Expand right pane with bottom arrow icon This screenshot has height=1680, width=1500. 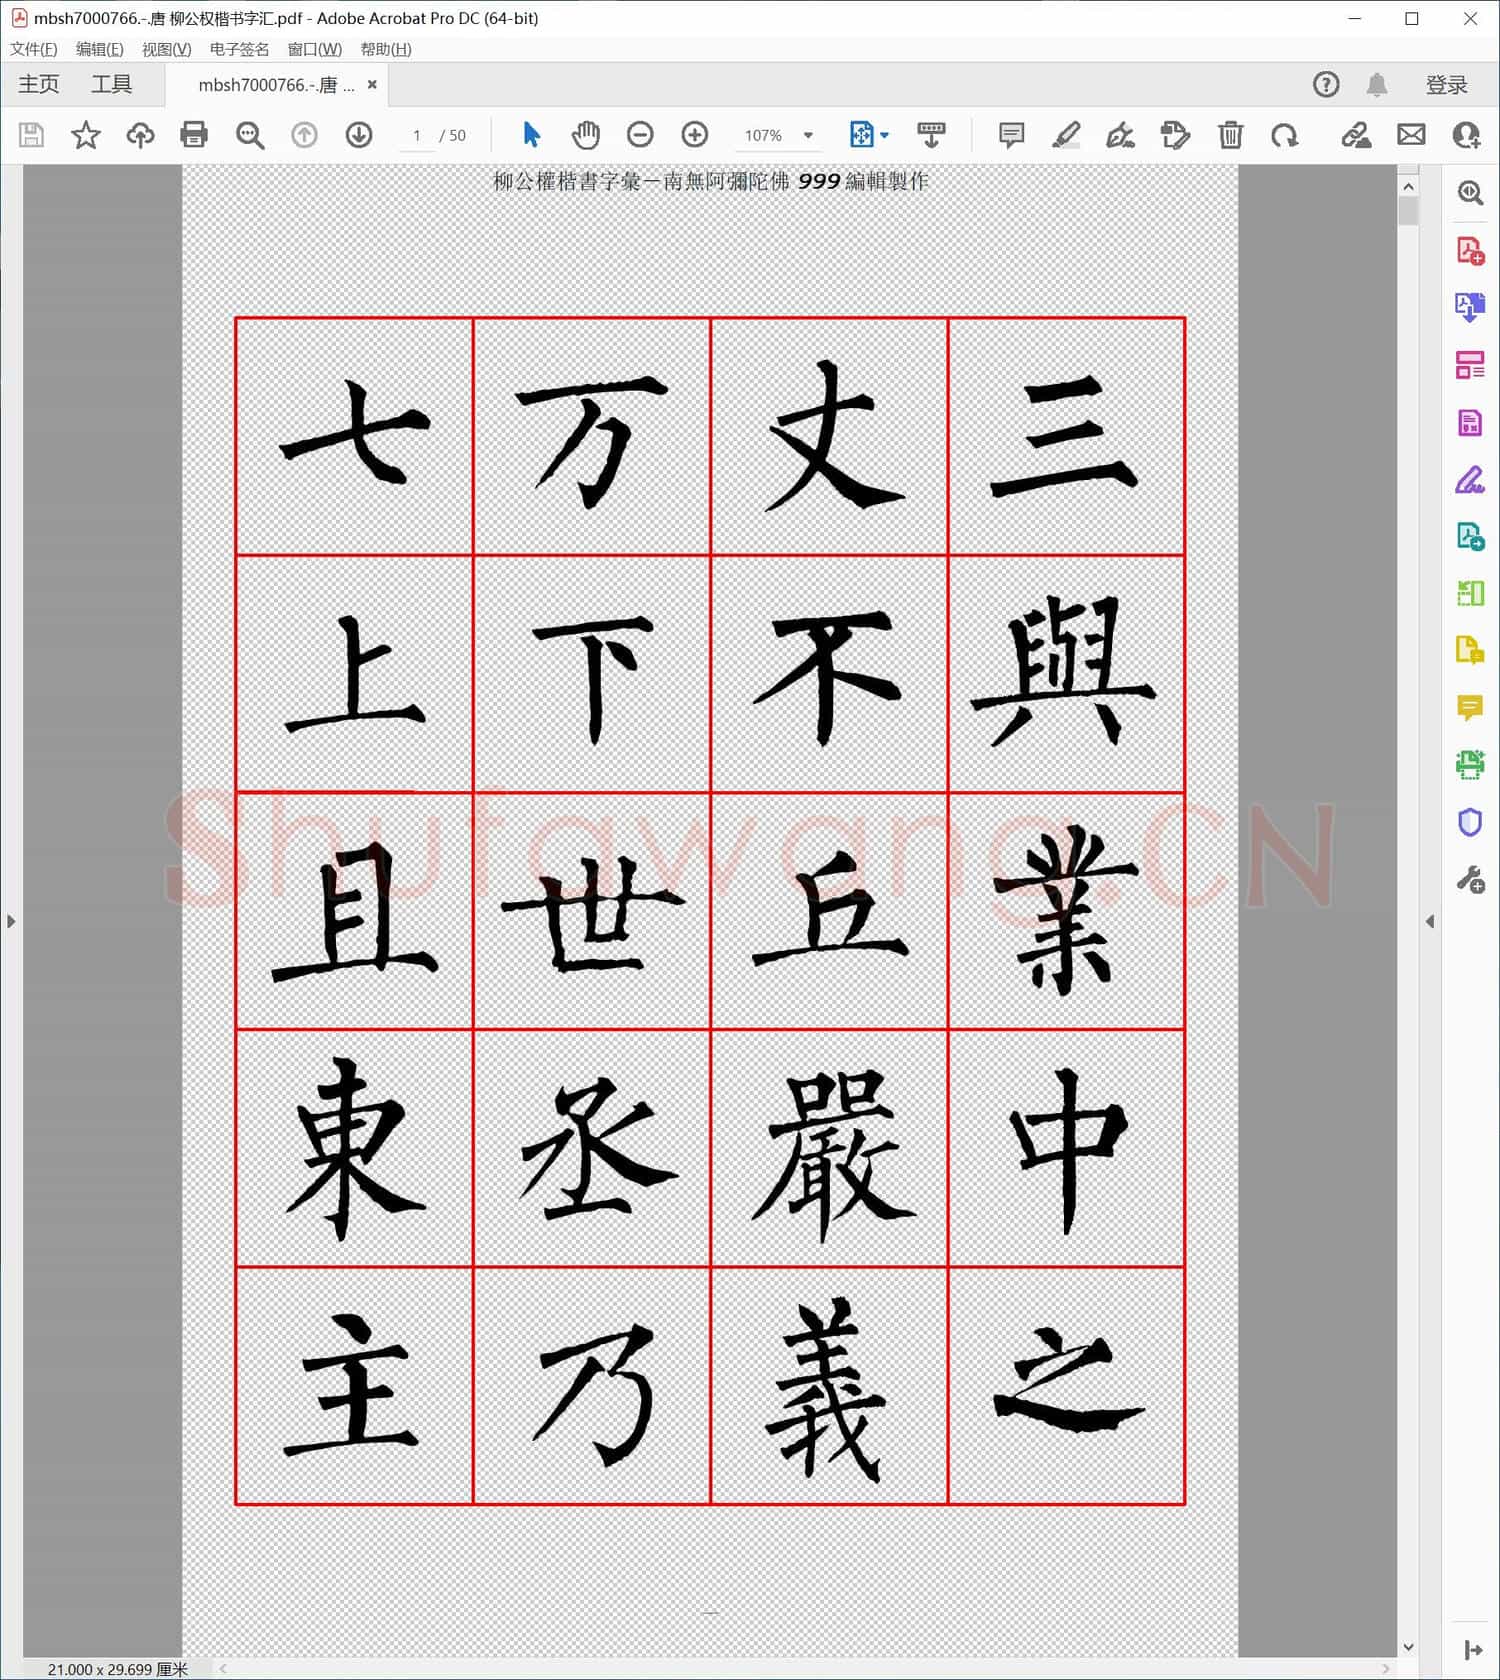(1471, 1650)
